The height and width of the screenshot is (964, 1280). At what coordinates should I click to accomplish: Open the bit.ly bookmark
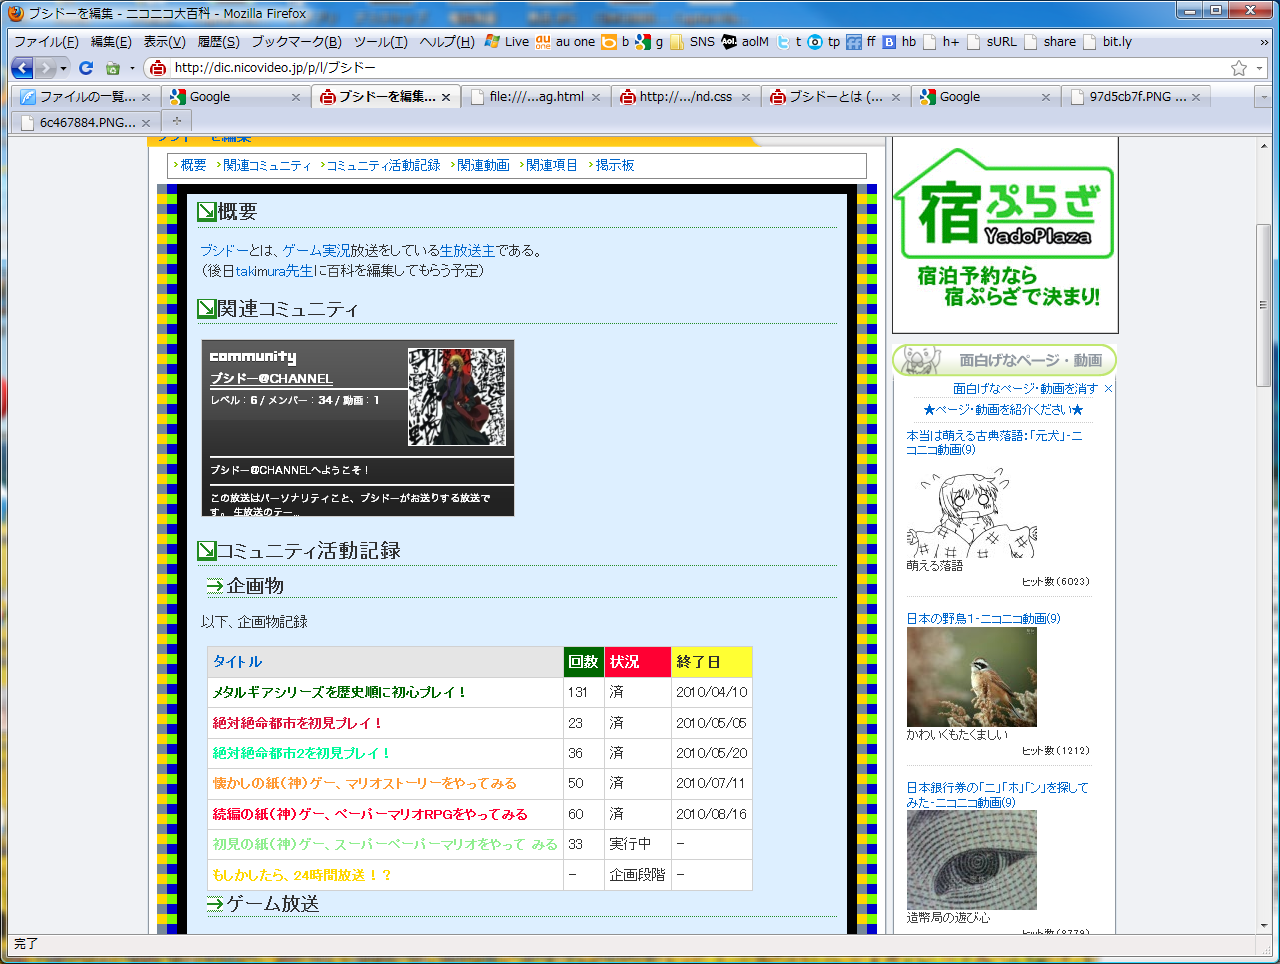point(1108,41)
